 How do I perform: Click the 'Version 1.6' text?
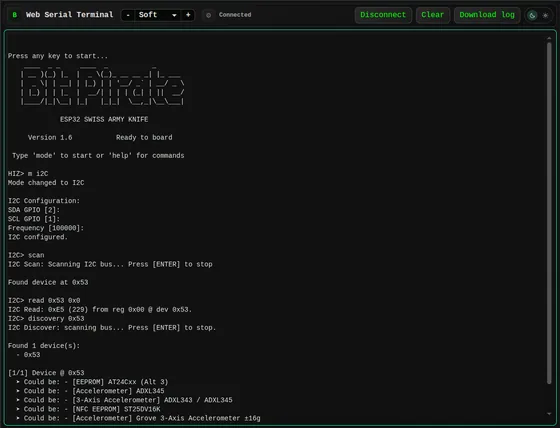50,138
